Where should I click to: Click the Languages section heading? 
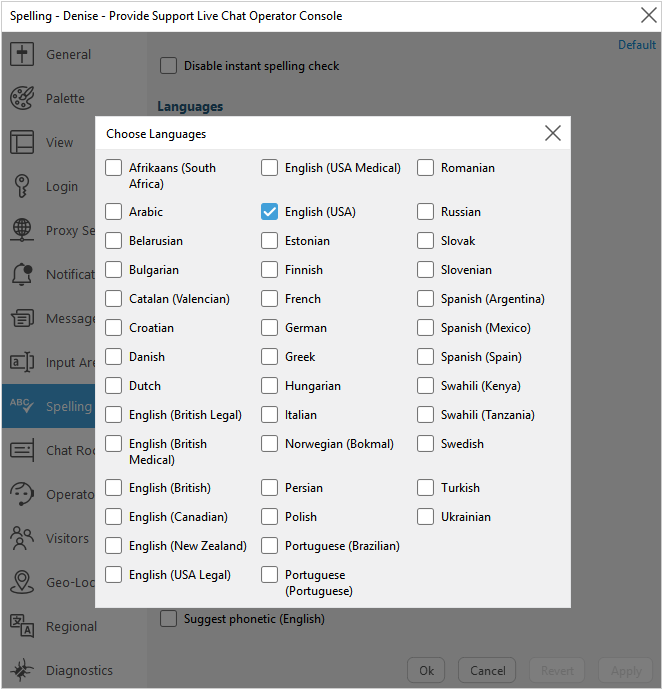[190, 106]
